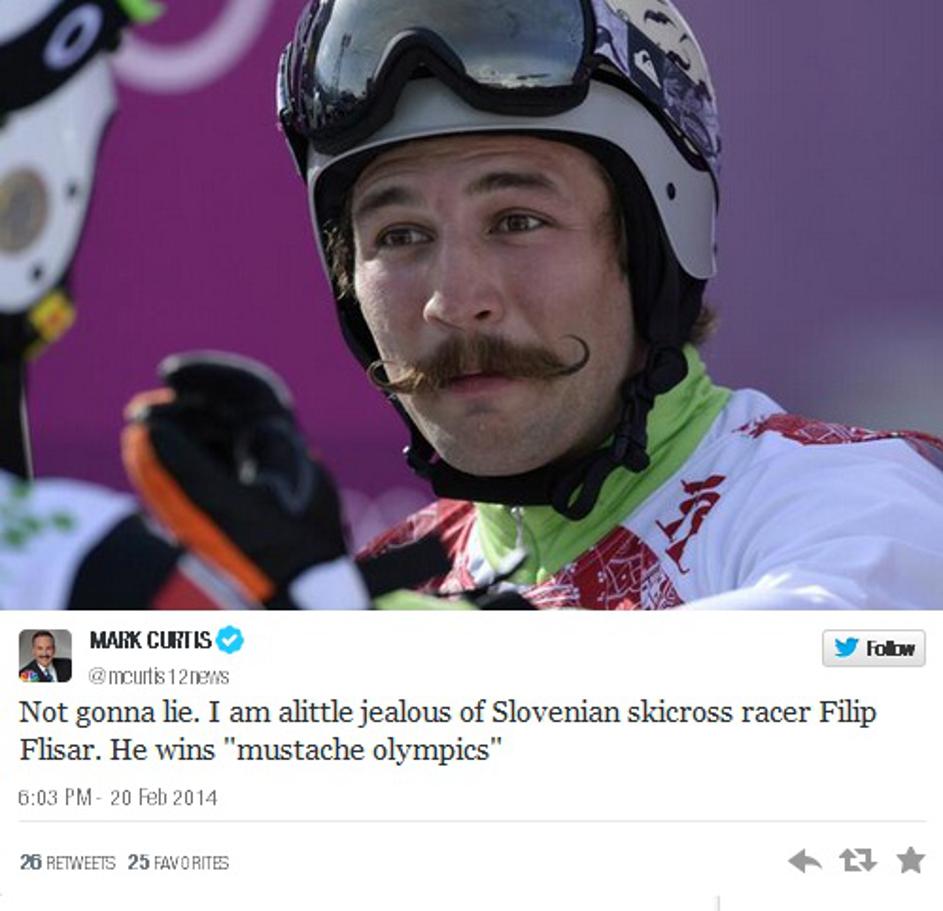
Task: Click the skier's mustache in the photo
Action: pos(478,363)
